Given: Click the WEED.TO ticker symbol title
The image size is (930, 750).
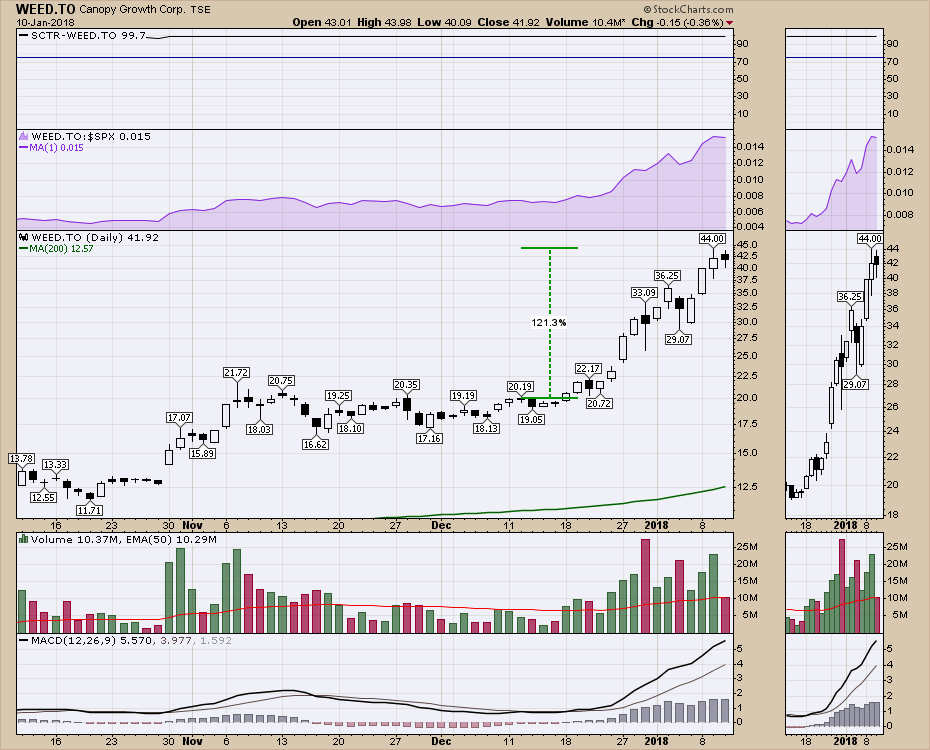Looking at the screenshot, I should click(x=45, y=9).
